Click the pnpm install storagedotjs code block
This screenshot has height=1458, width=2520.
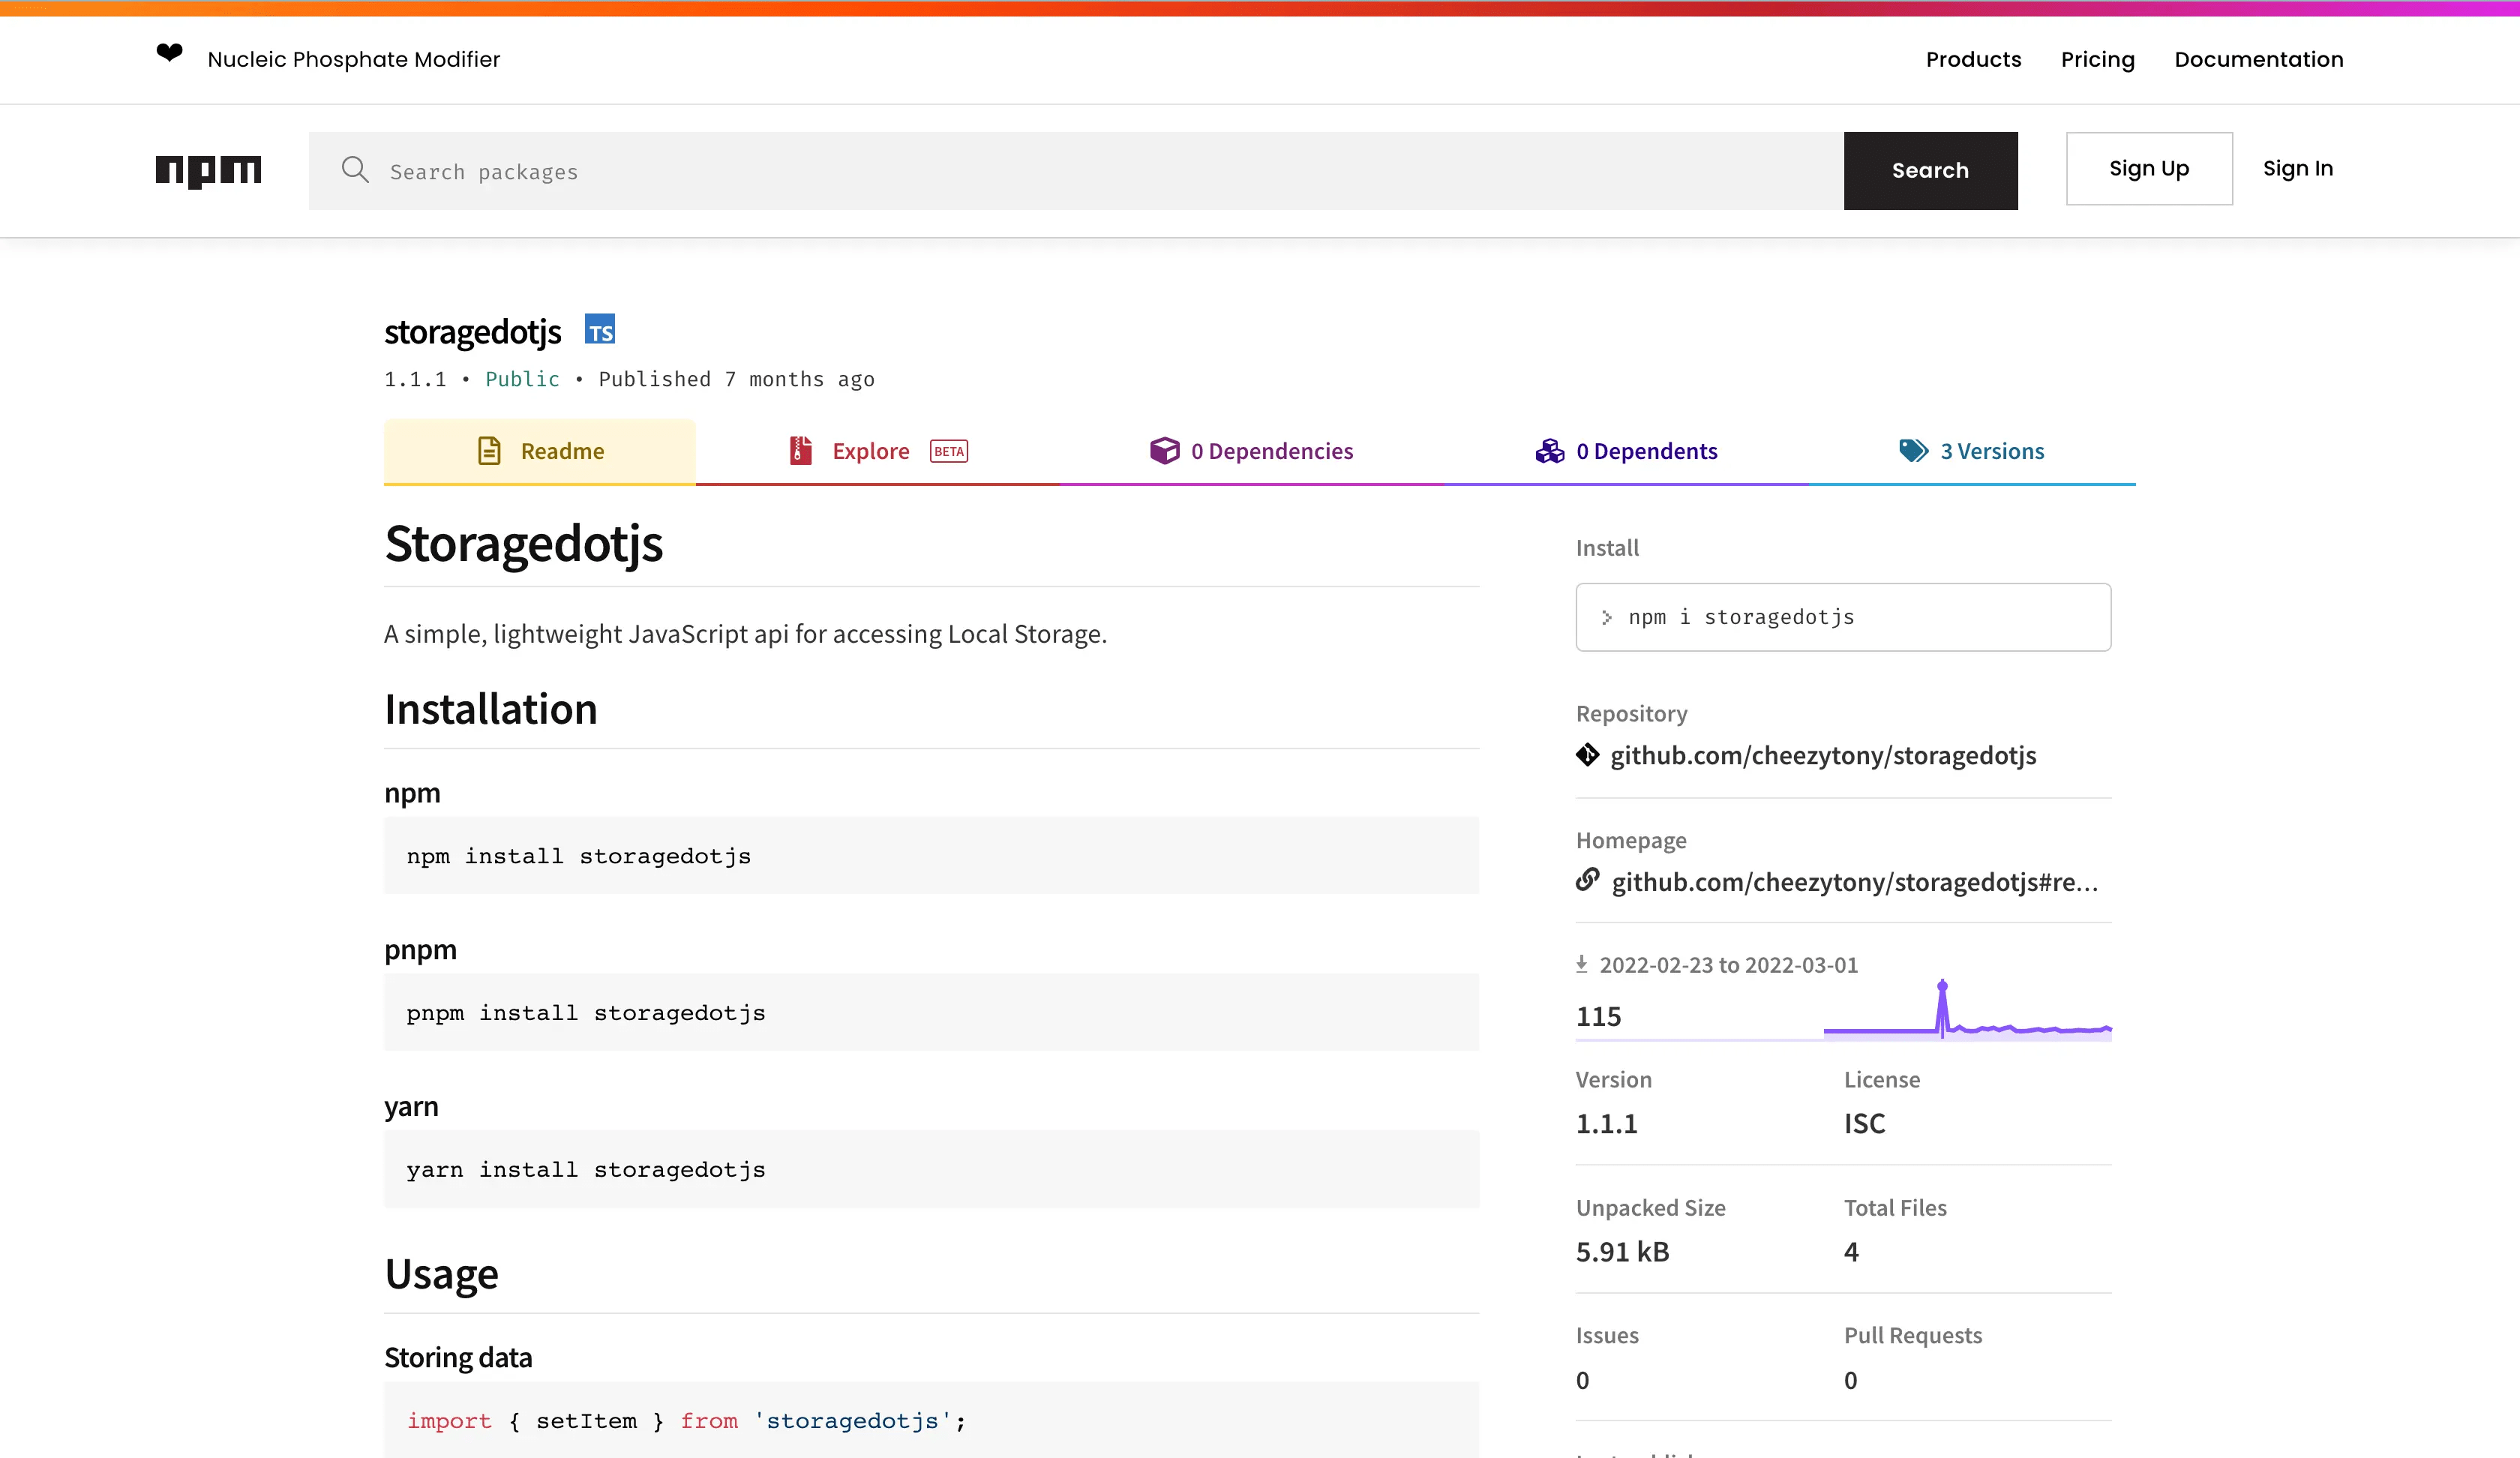931,1012
